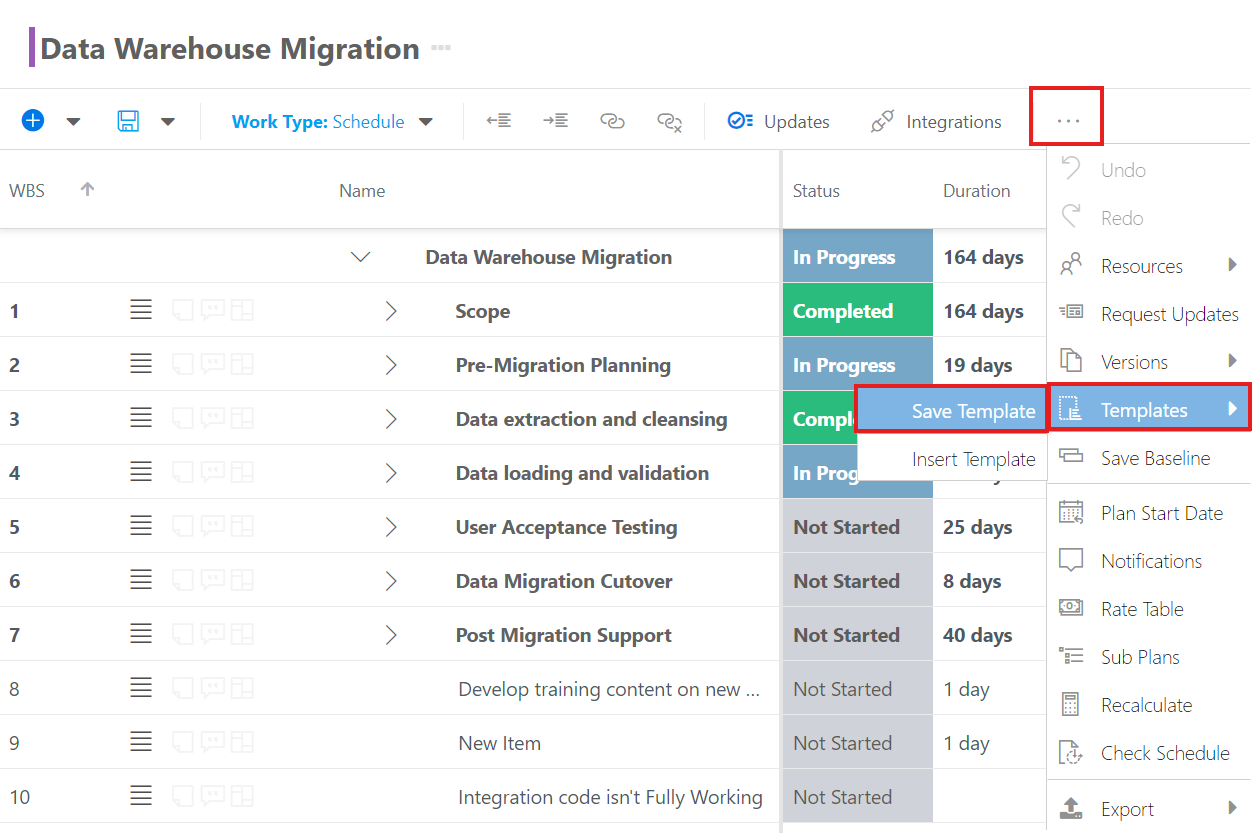Expand Data extraction and cleansing row
Viewport: 1253px width, 833px height.
pos(391,419)
